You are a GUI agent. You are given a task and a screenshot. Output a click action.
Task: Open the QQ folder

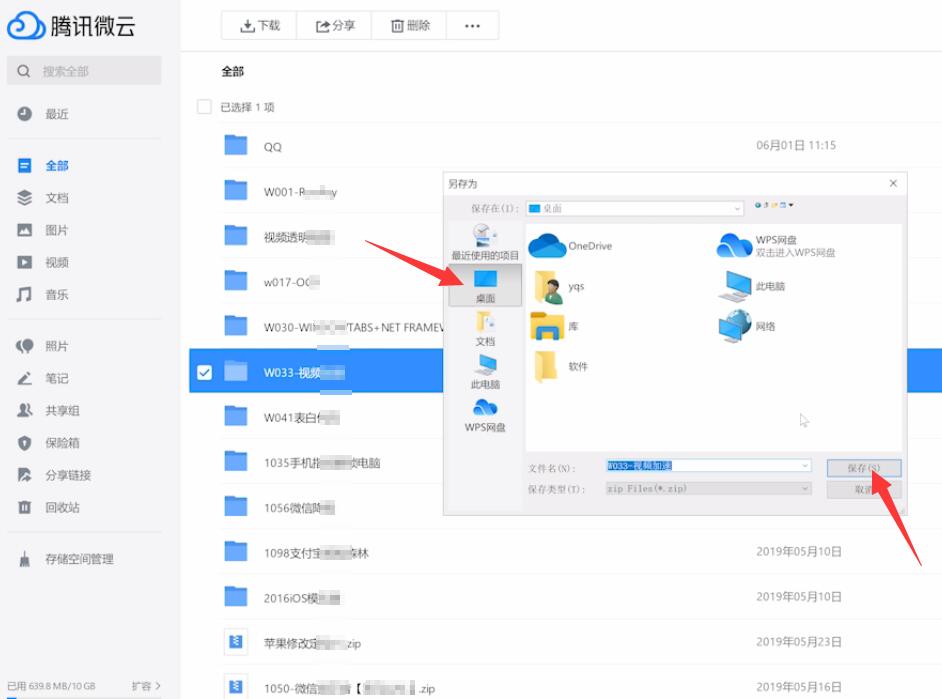coord(273,147)
